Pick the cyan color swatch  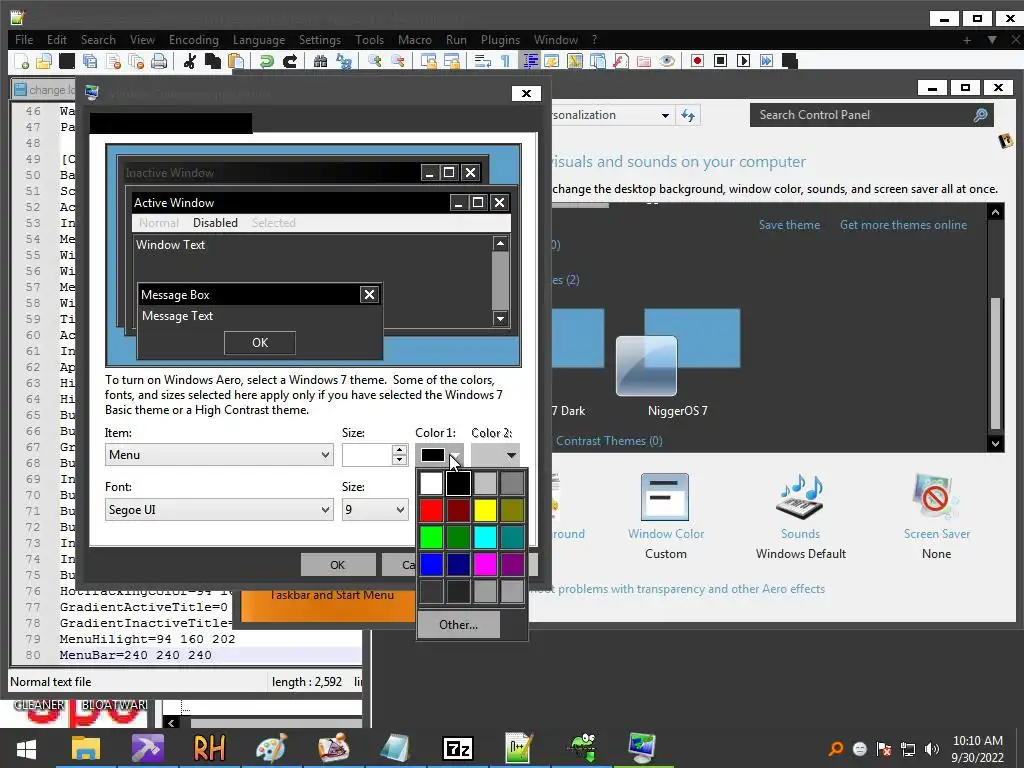coord(485,537)
